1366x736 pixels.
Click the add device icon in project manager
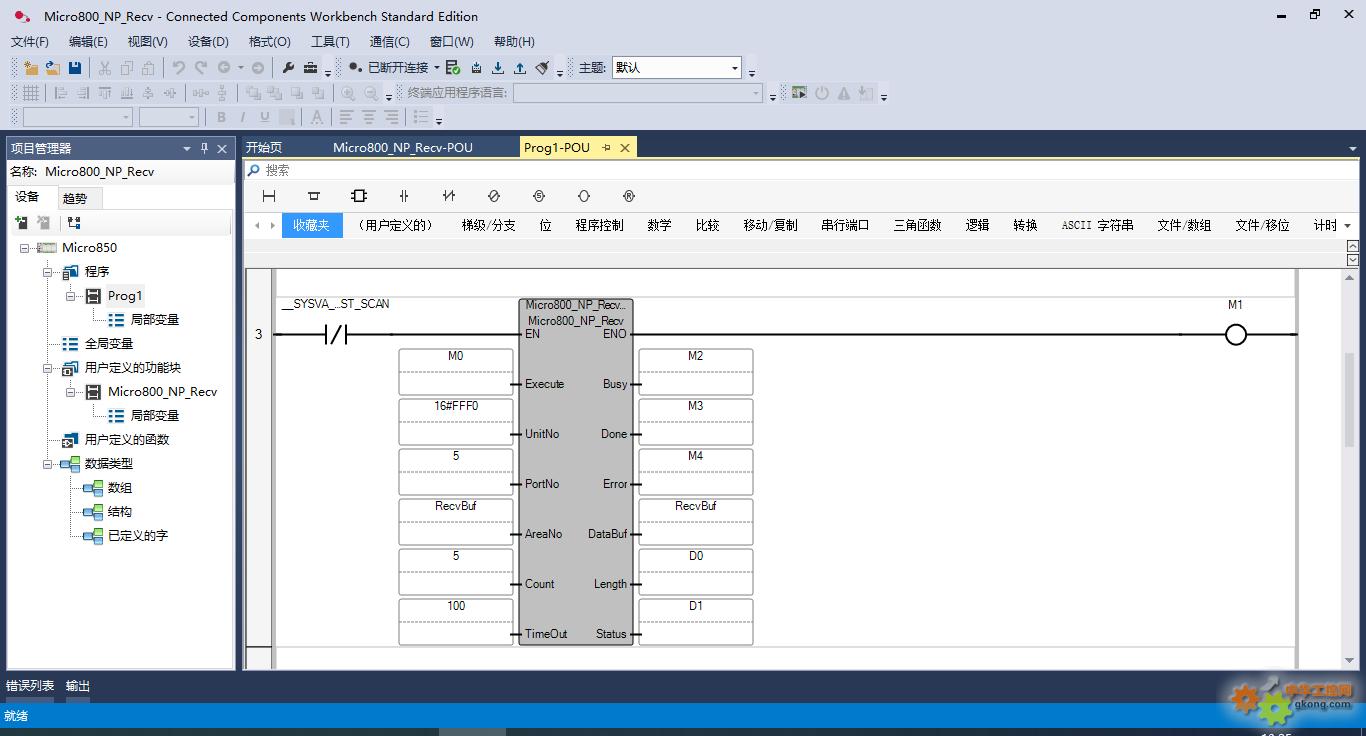(x=21, y=222)
